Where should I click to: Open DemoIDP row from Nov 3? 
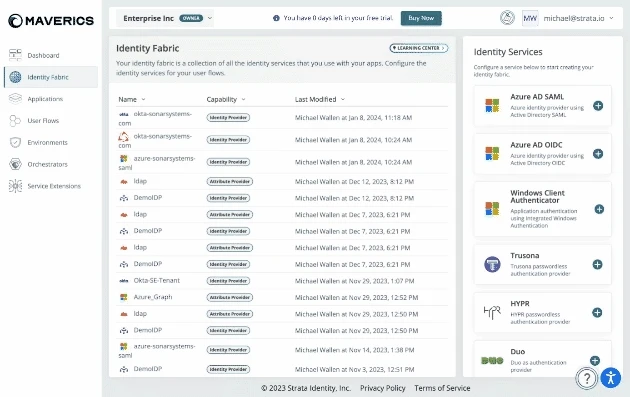pyautogui.click(x=282, y=369)
